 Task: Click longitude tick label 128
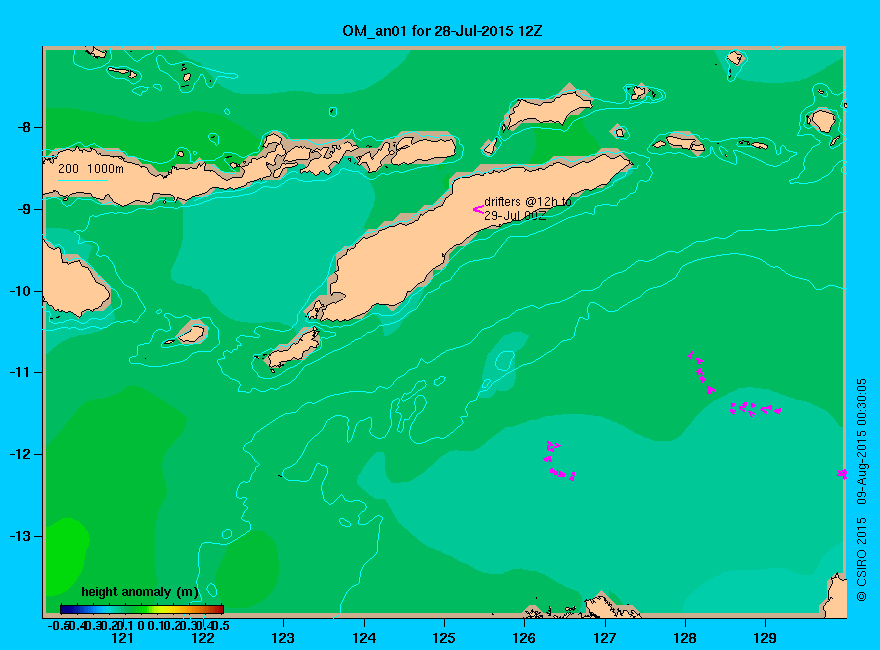click(685, 638)
